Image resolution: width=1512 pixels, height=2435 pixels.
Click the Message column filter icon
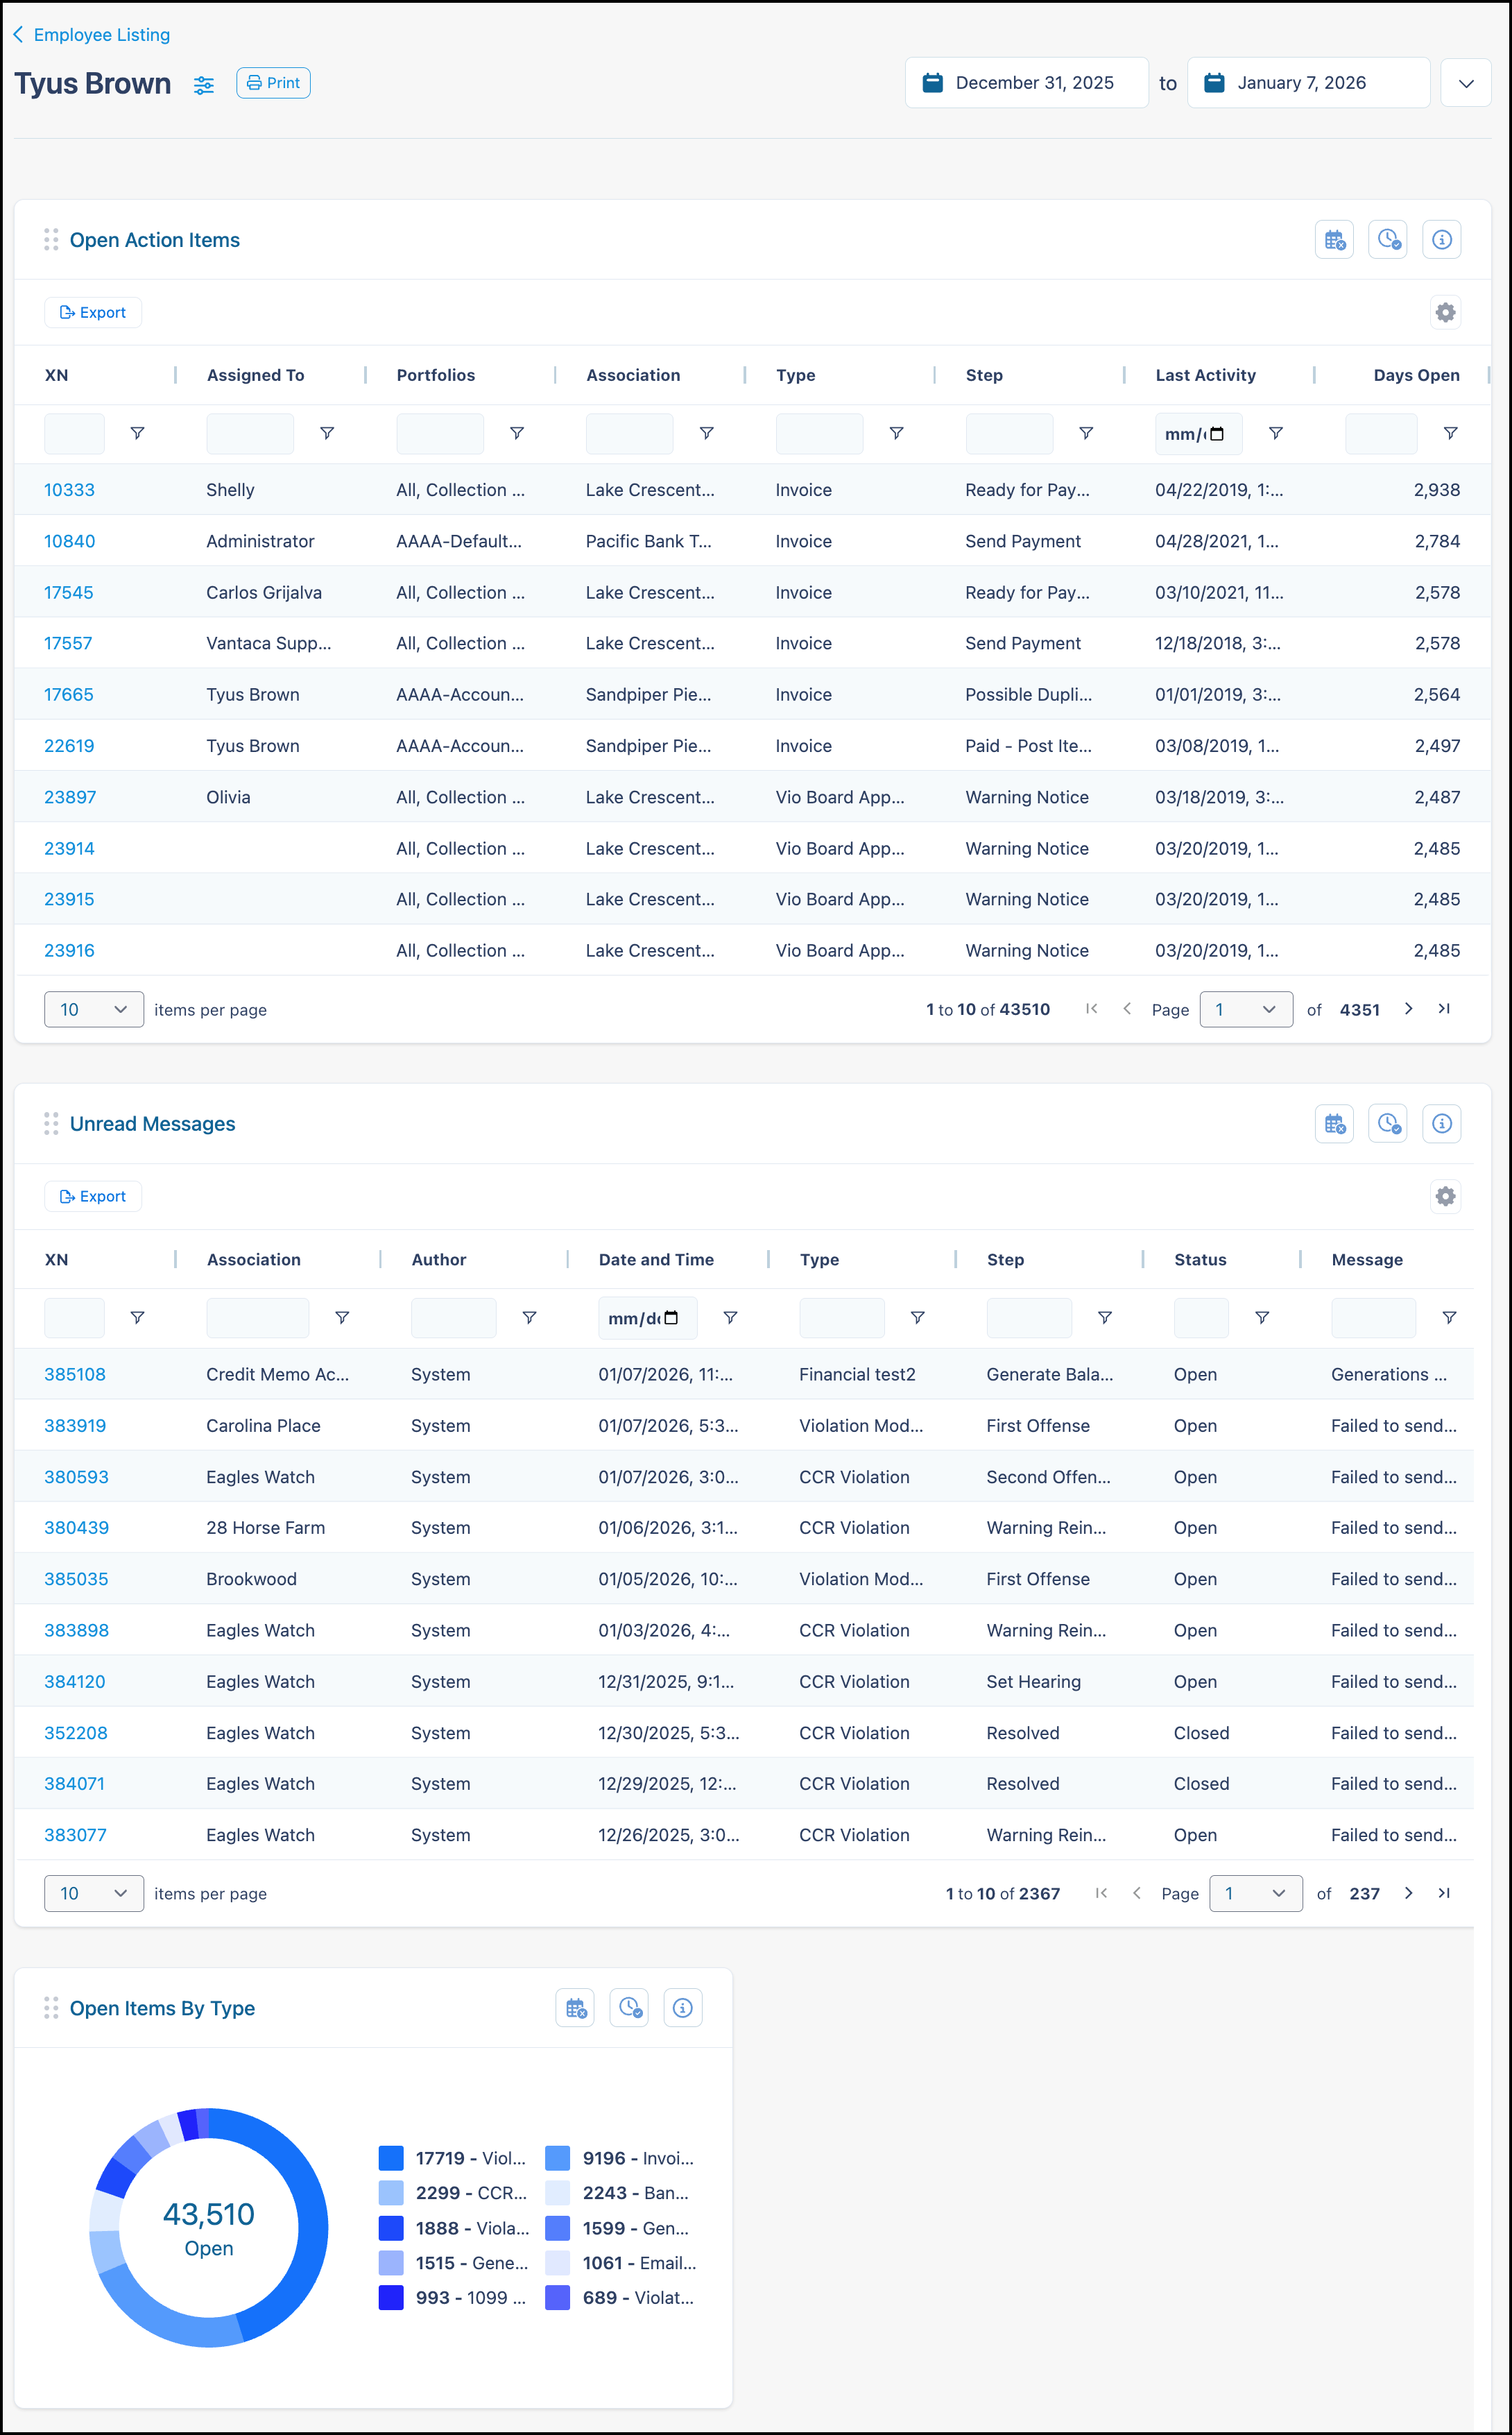(1449, 1318)
